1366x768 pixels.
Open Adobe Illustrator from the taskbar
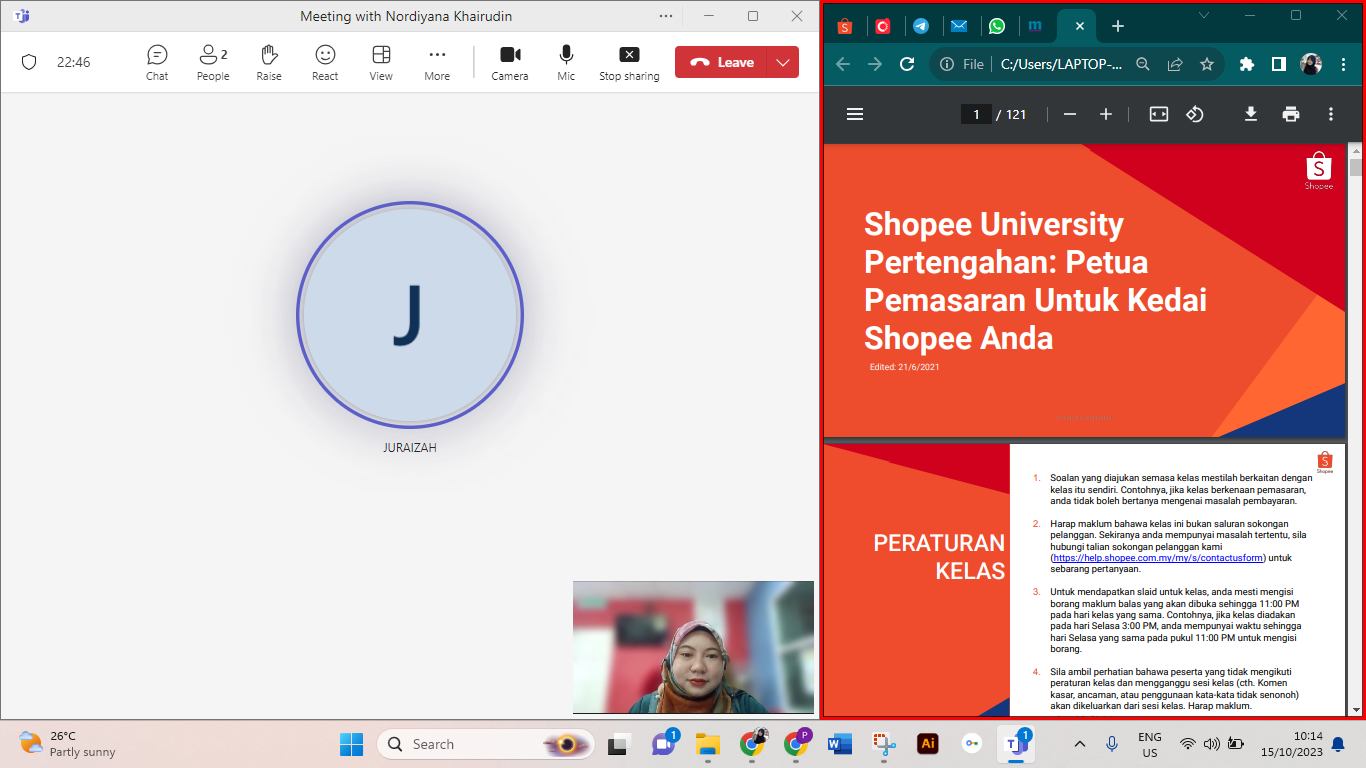(927, 744)
